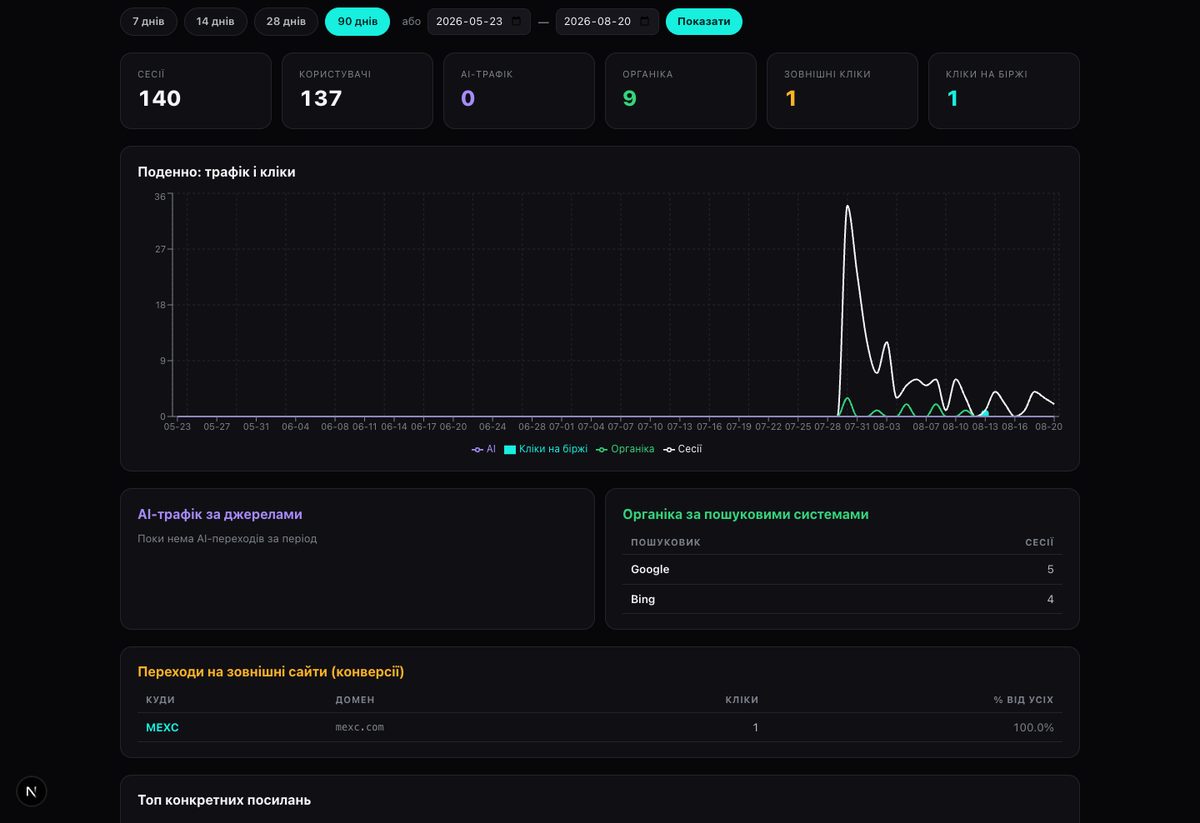Click the Користувачі stat card

357,90
